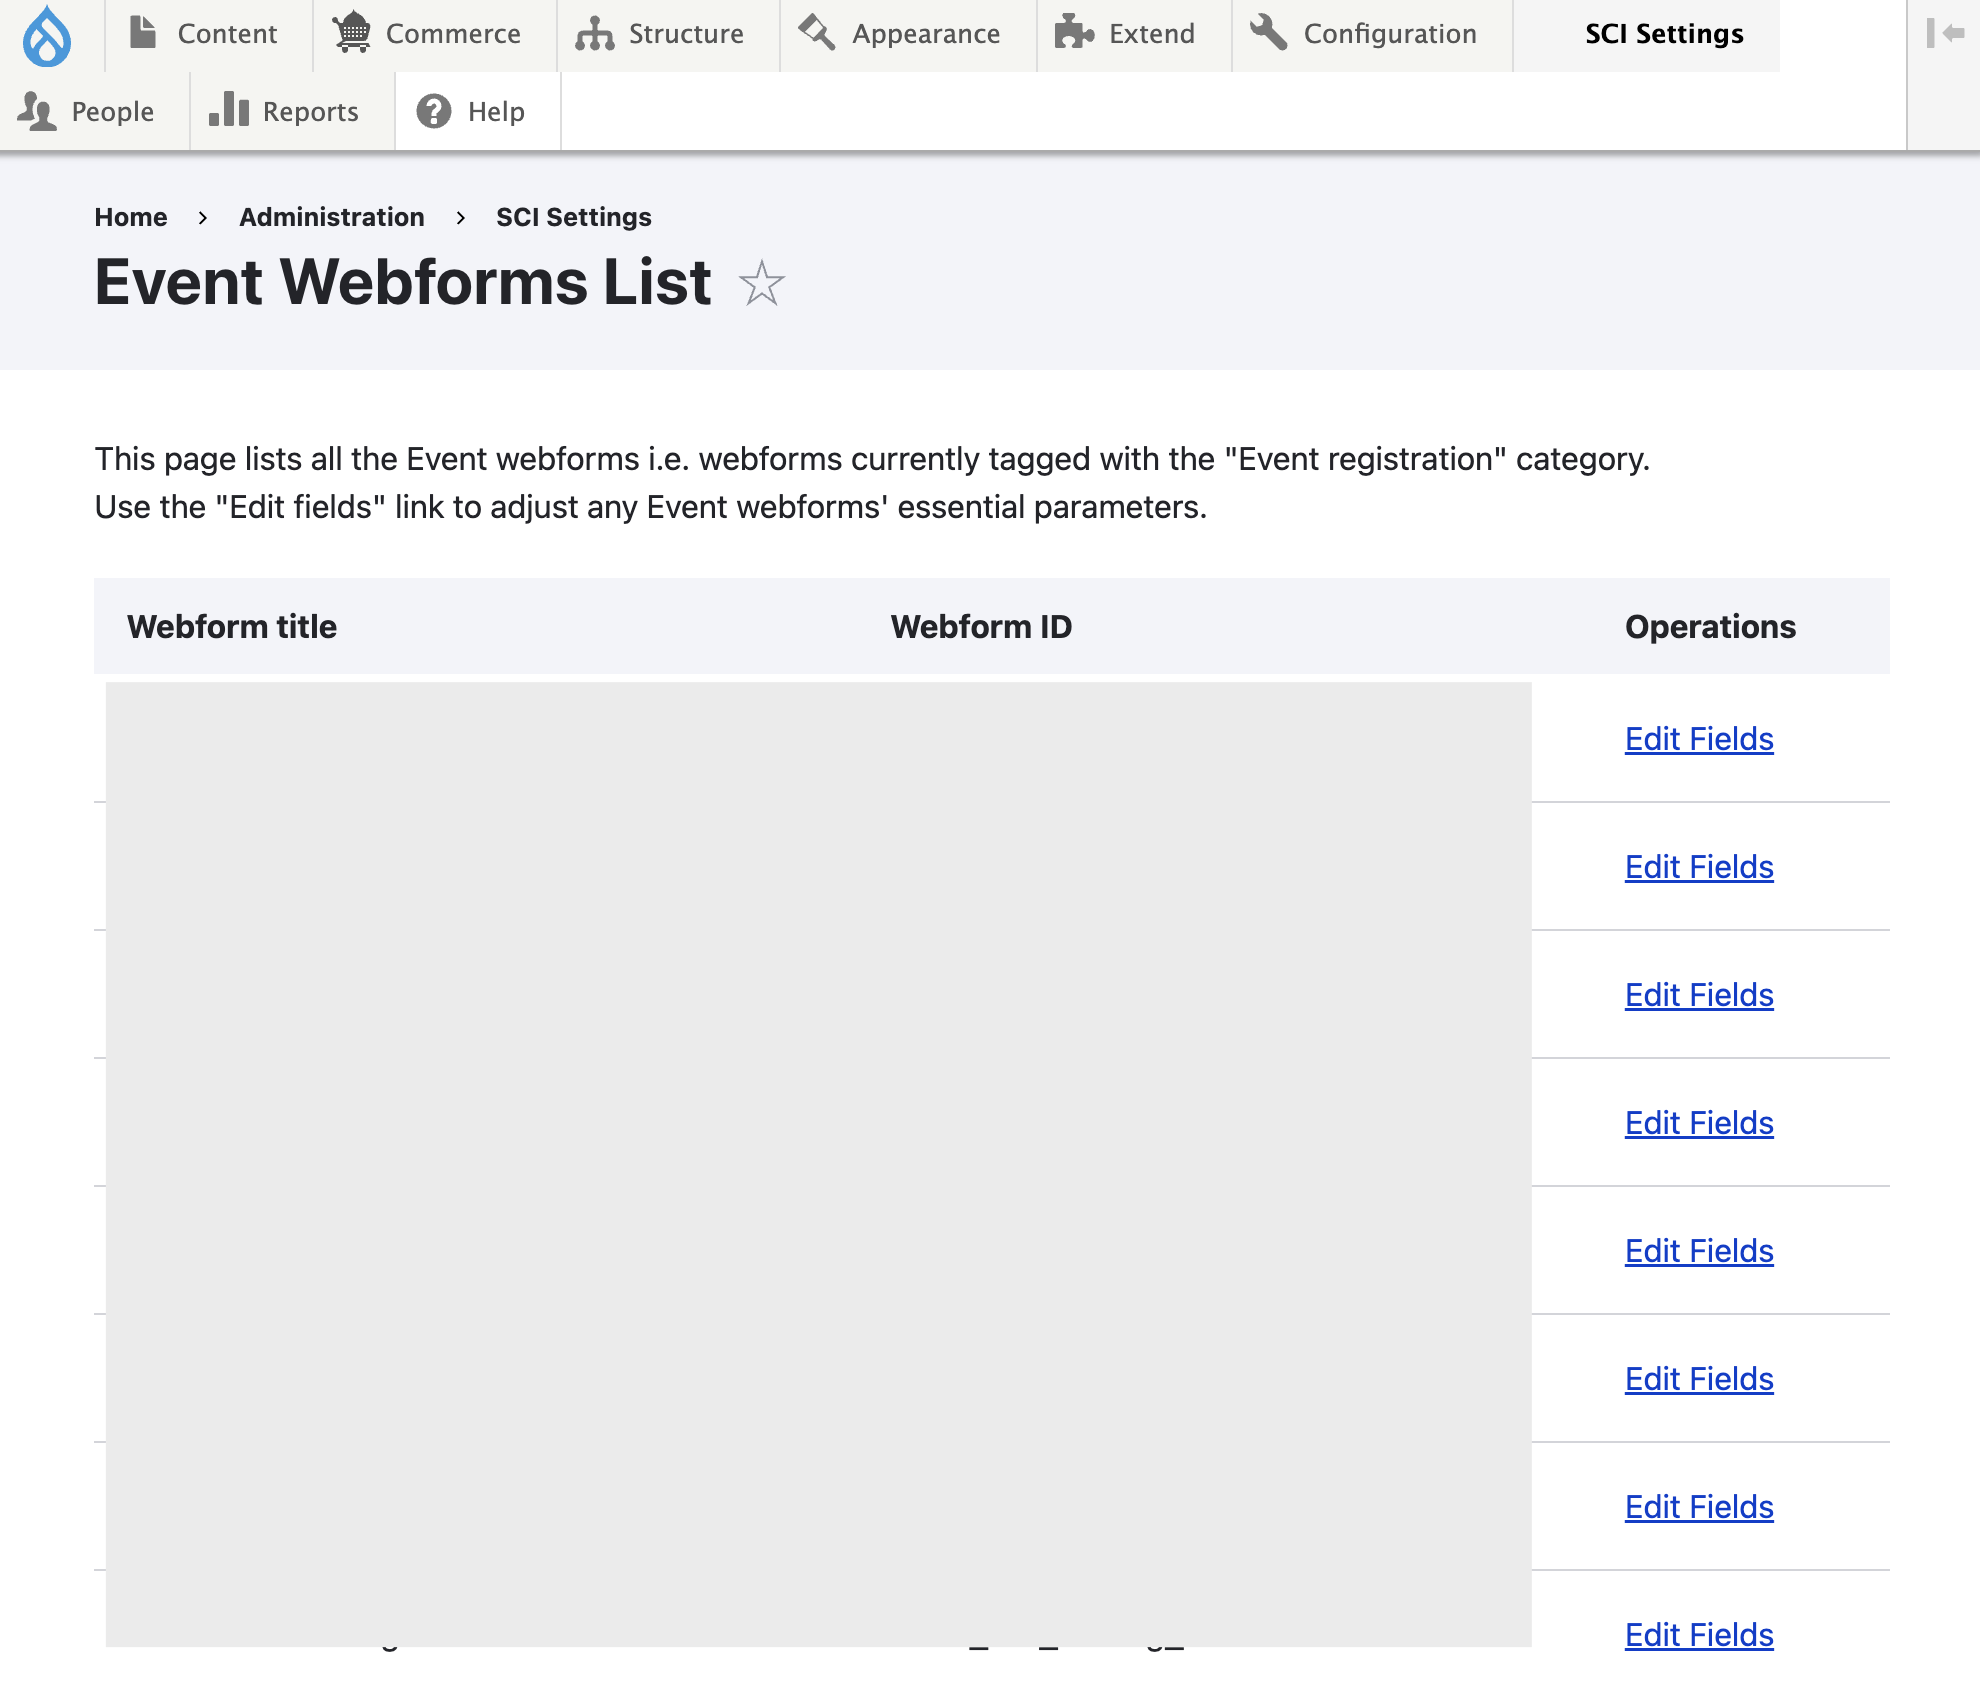Click the Commerce shopping cart icon
1980x1692 pixels.
352,33
